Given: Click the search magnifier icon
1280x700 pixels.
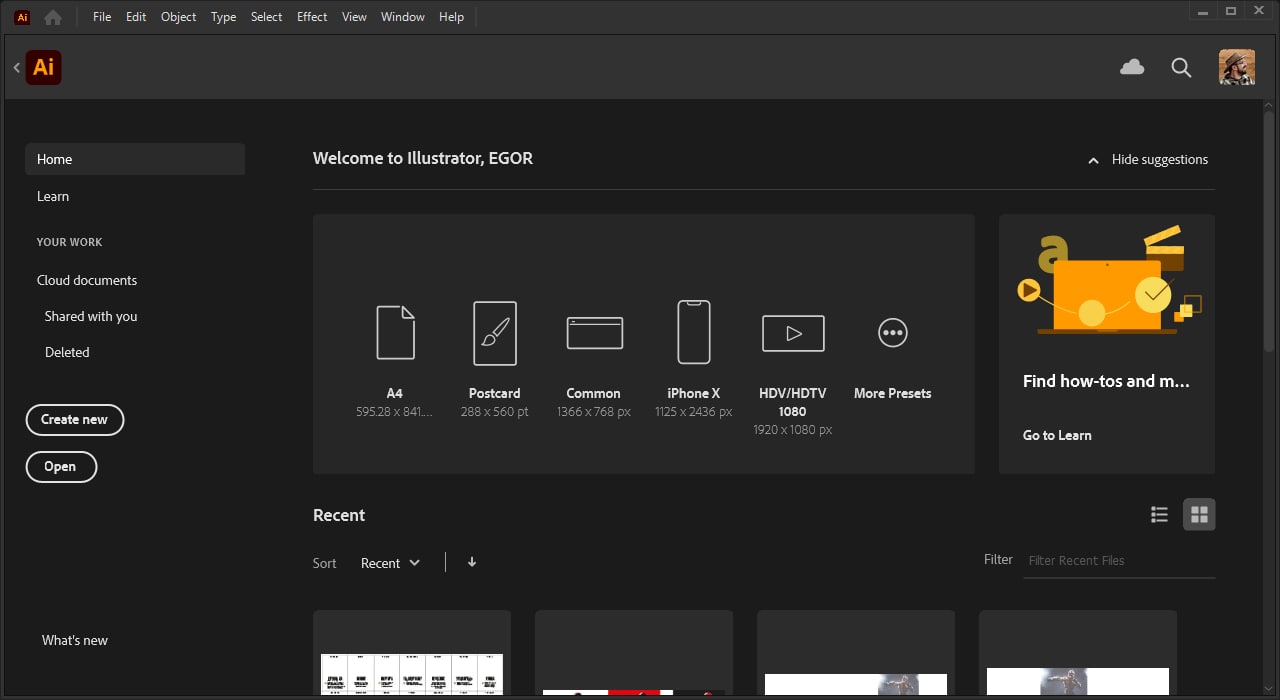Looking at the screenshot, I should [x=1181, y=67].
